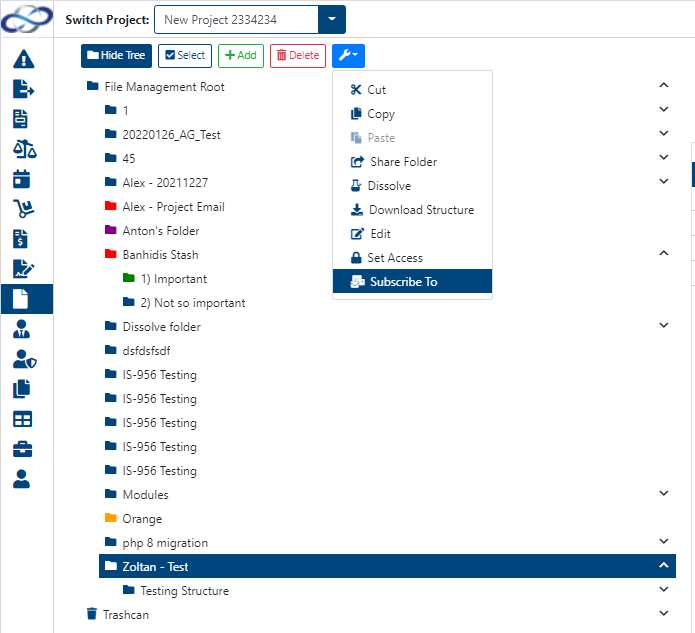Open the wrench tools dropdown button
Image resolution: width=695 pixels, height=633 pixels.
tap(348, 55)
